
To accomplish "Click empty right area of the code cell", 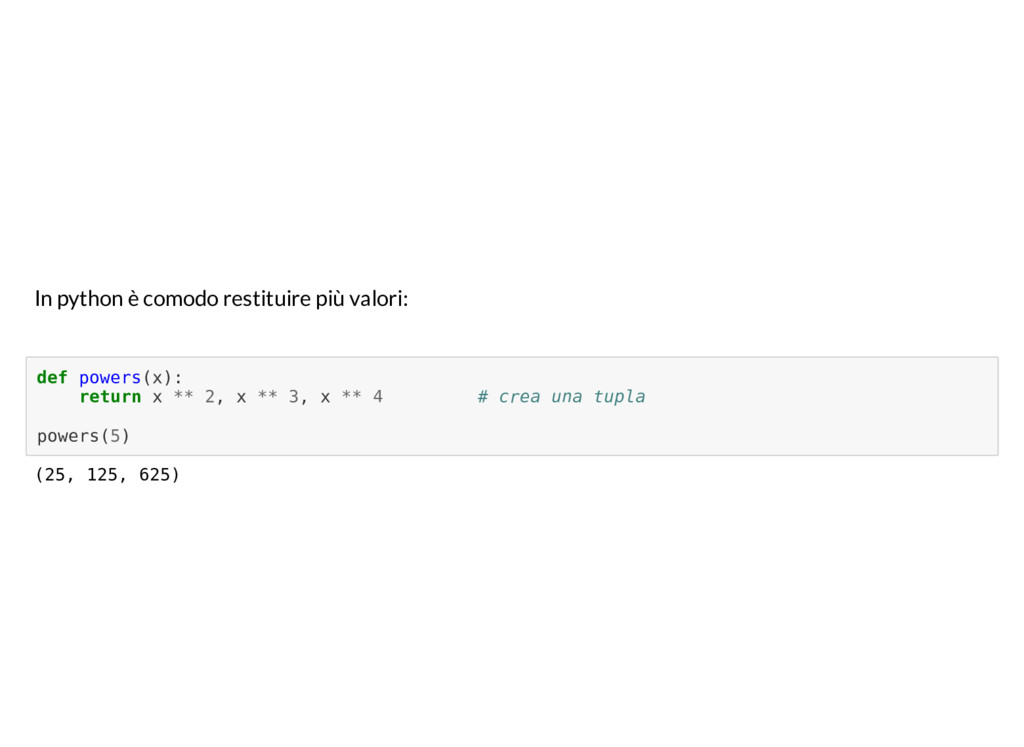I will coord(823,406).
